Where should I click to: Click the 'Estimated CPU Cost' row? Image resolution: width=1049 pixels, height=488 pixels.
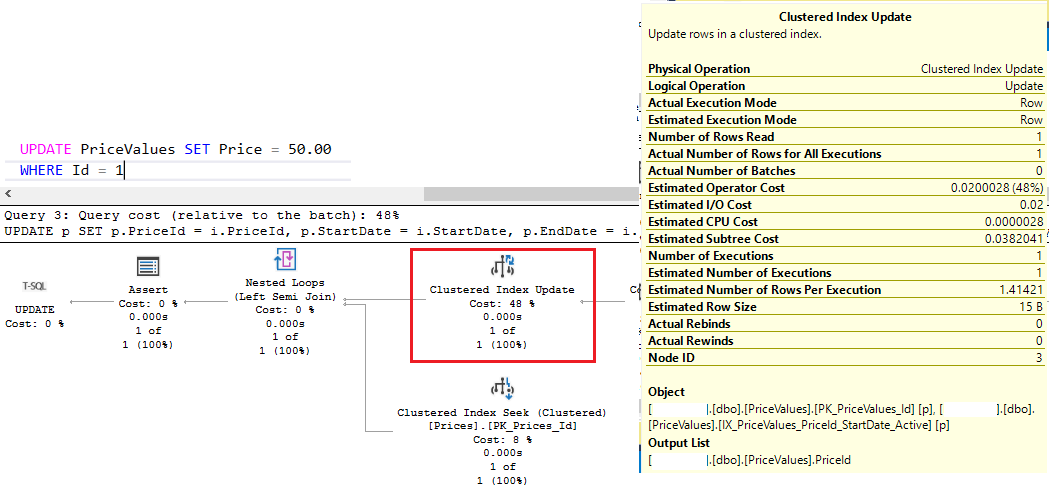pyautogui.click(x=845, y=222)
